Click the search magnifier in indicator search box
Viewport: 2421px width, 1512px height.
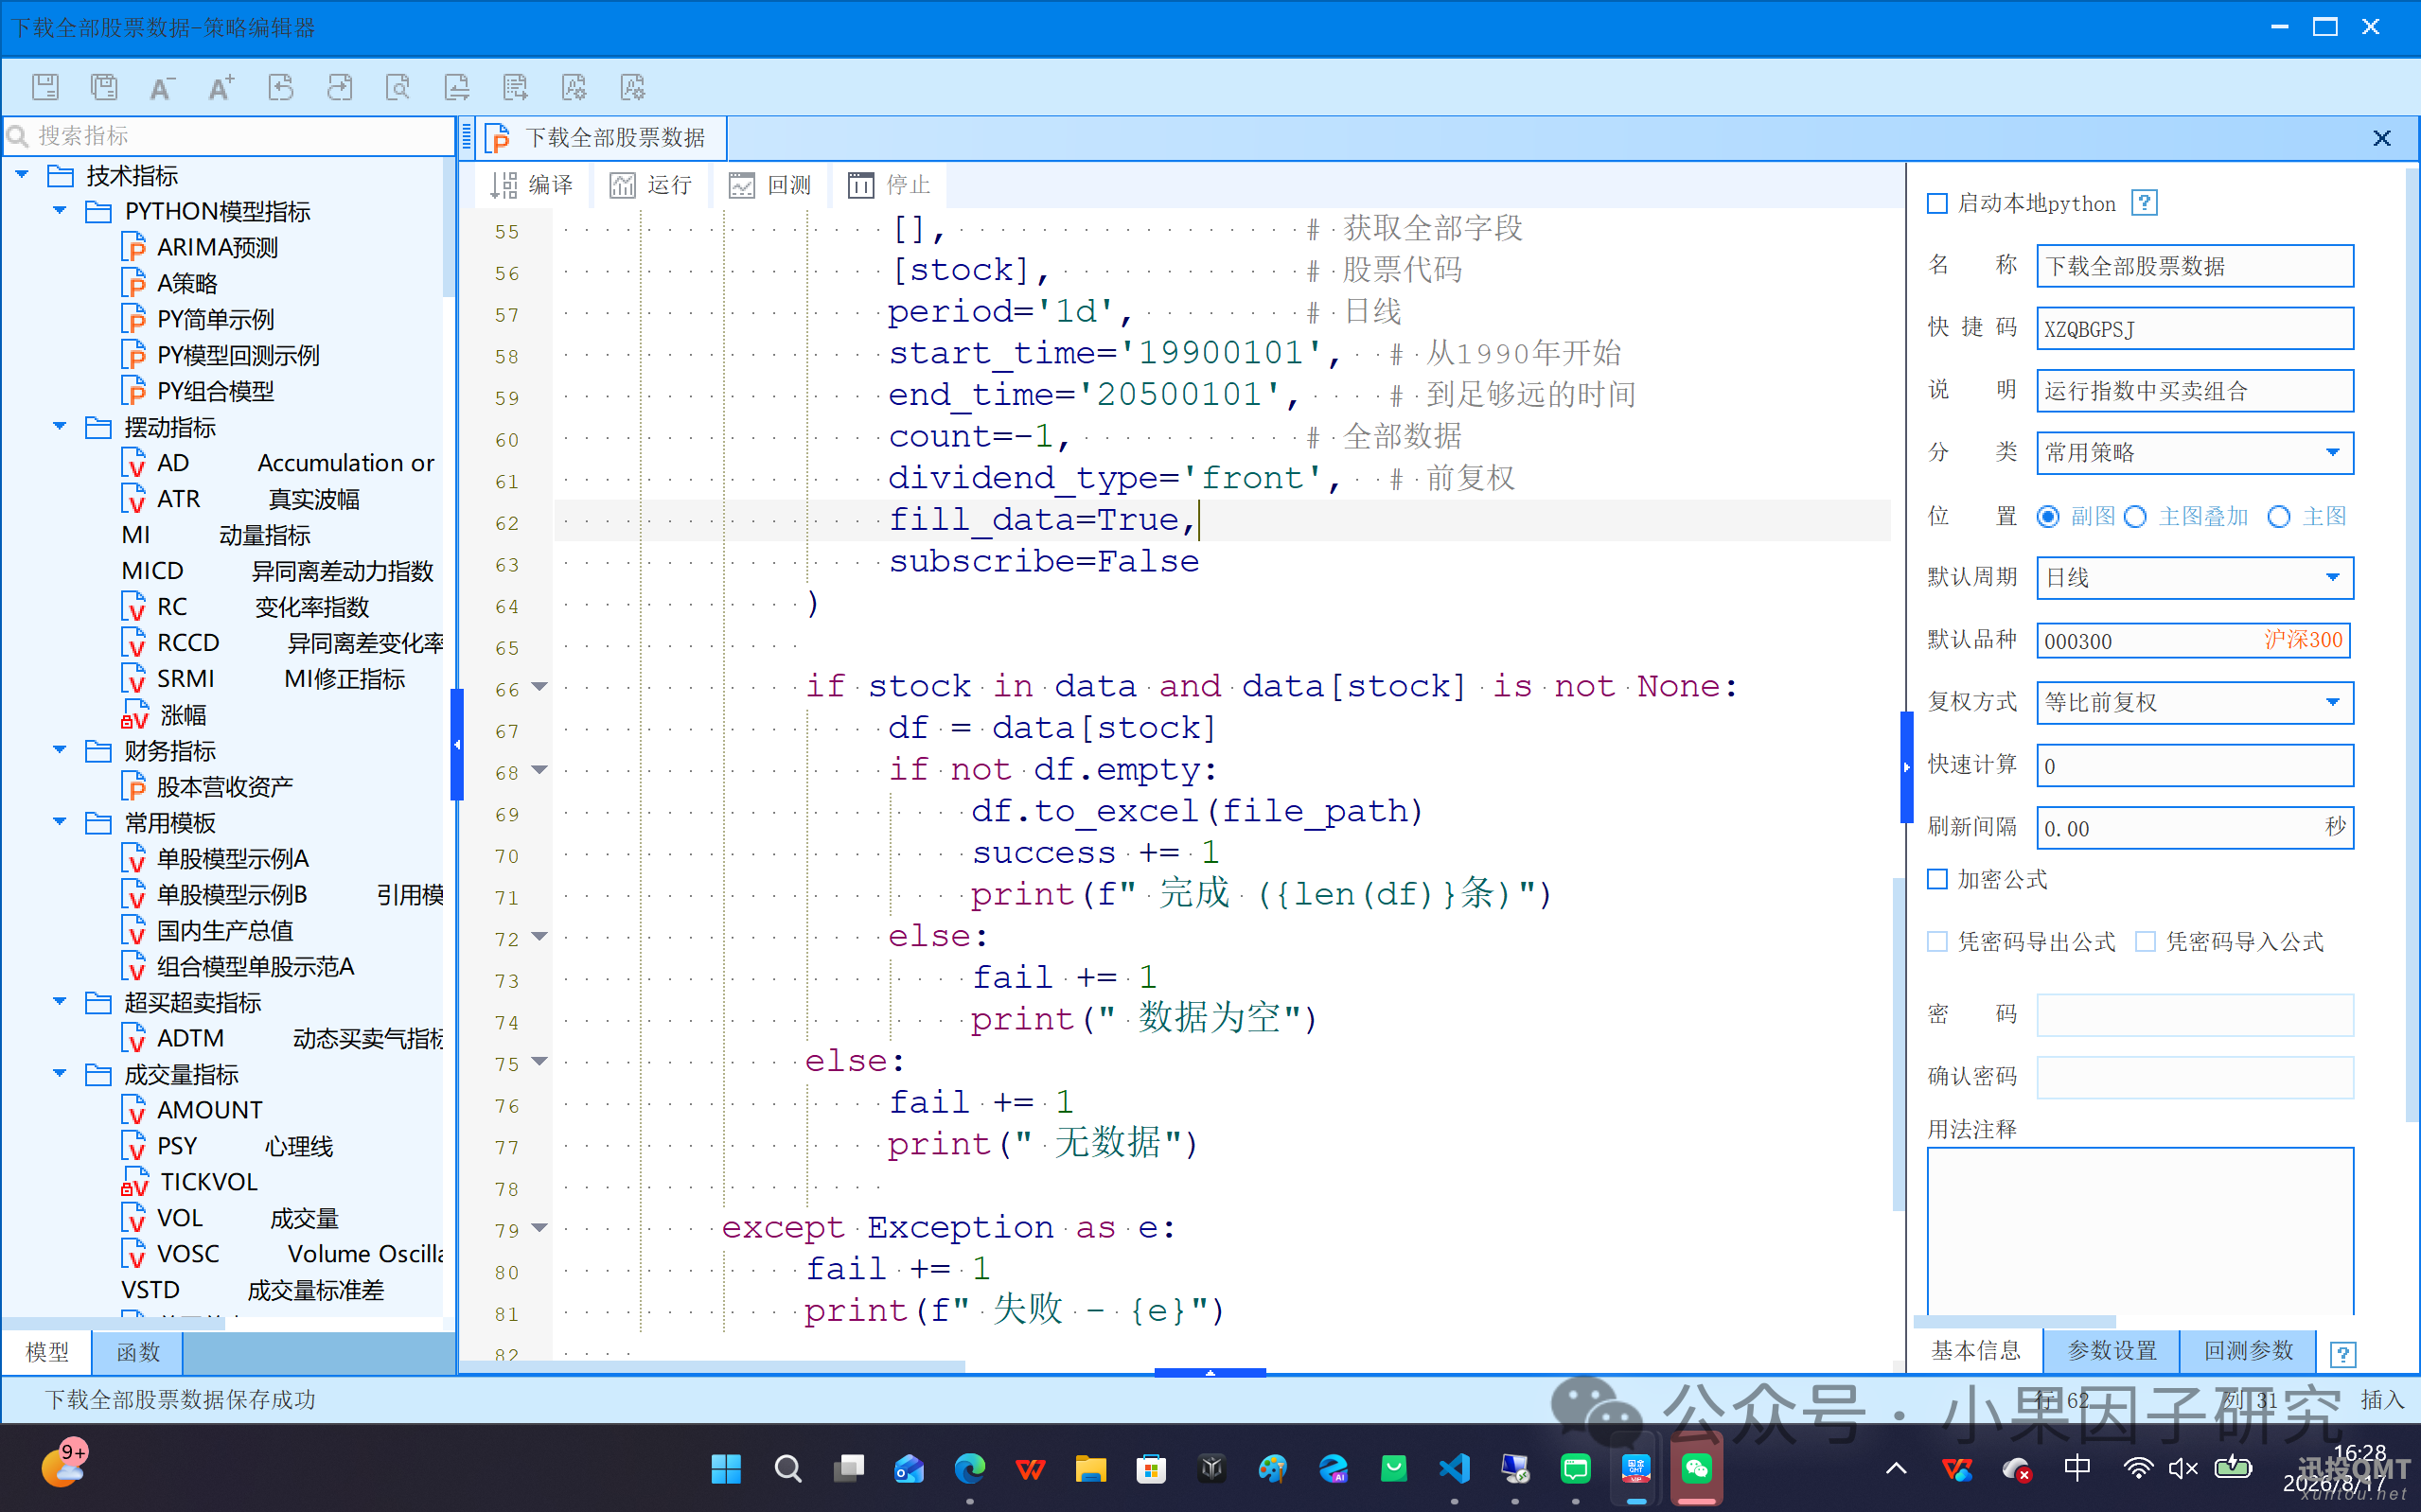[x=18, y=135]
